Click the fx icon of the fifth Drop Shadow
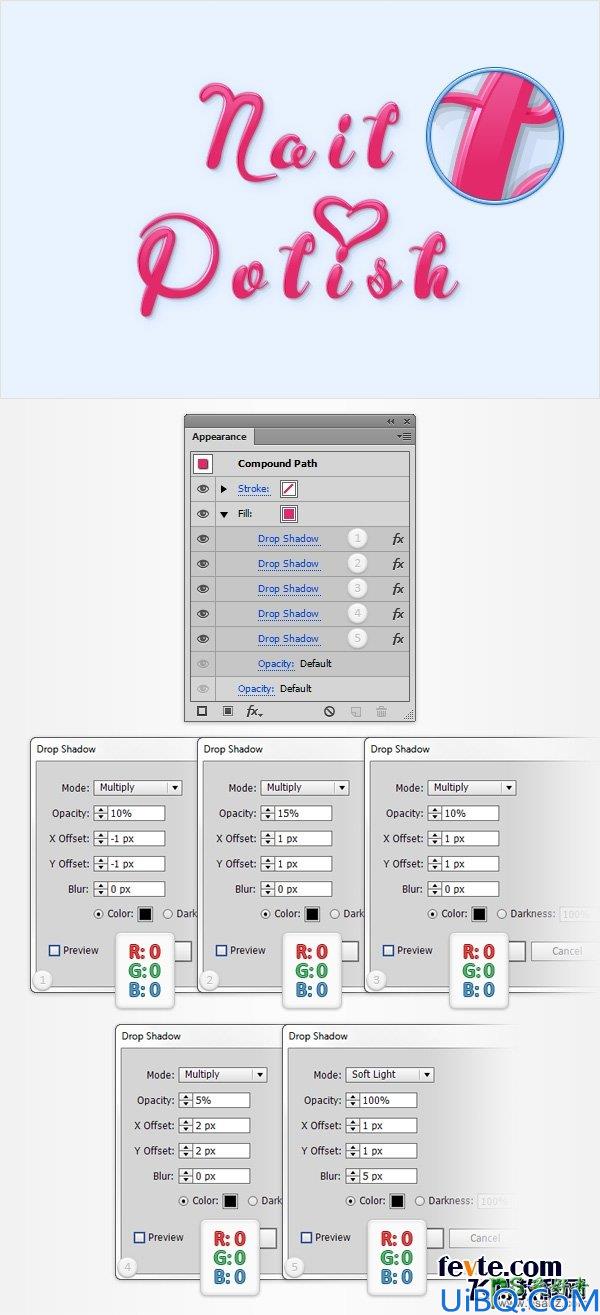600x1315 pixels. tap(398, 639)
